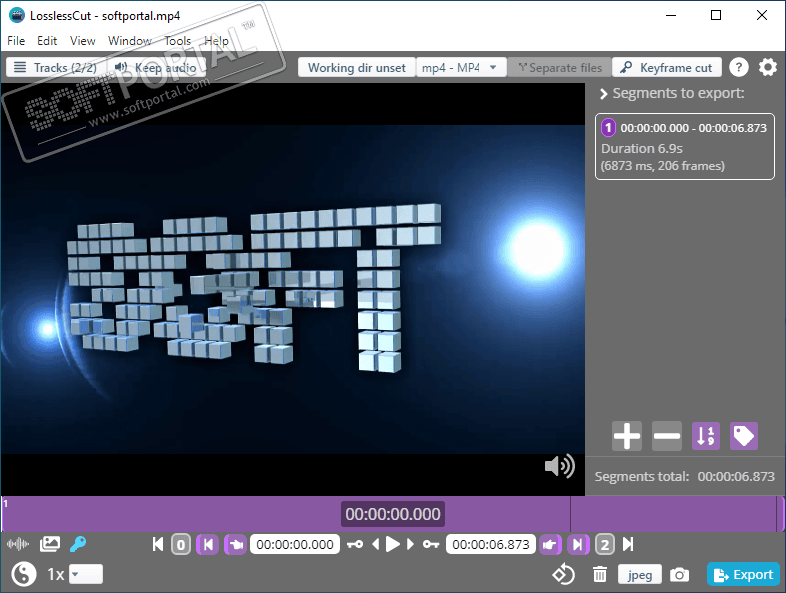This screenshot has height=593, width=786.
Task: Toggle the Keep audio button
Action: click(x=156, y=67)
